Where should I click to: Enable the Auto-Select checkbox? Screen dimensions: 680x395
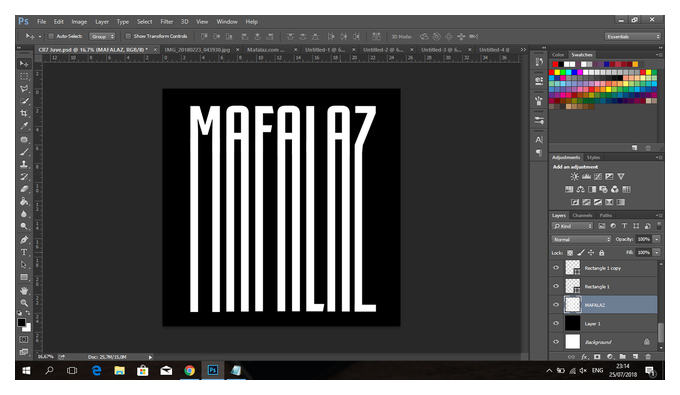tap(51, 36)
